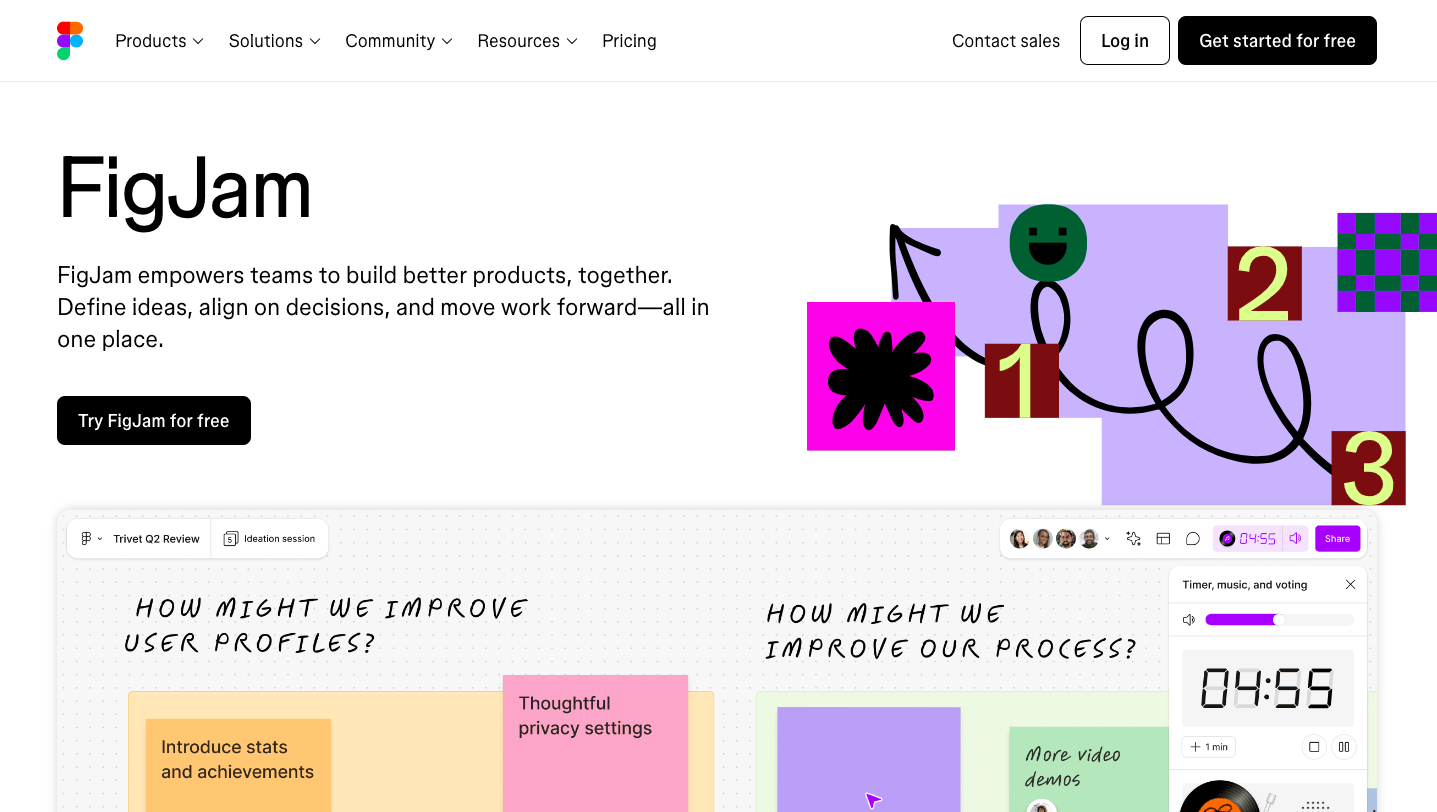Click the vinyl record music player
Viewport: 1437px width, 812px height.
(1219, 798)
